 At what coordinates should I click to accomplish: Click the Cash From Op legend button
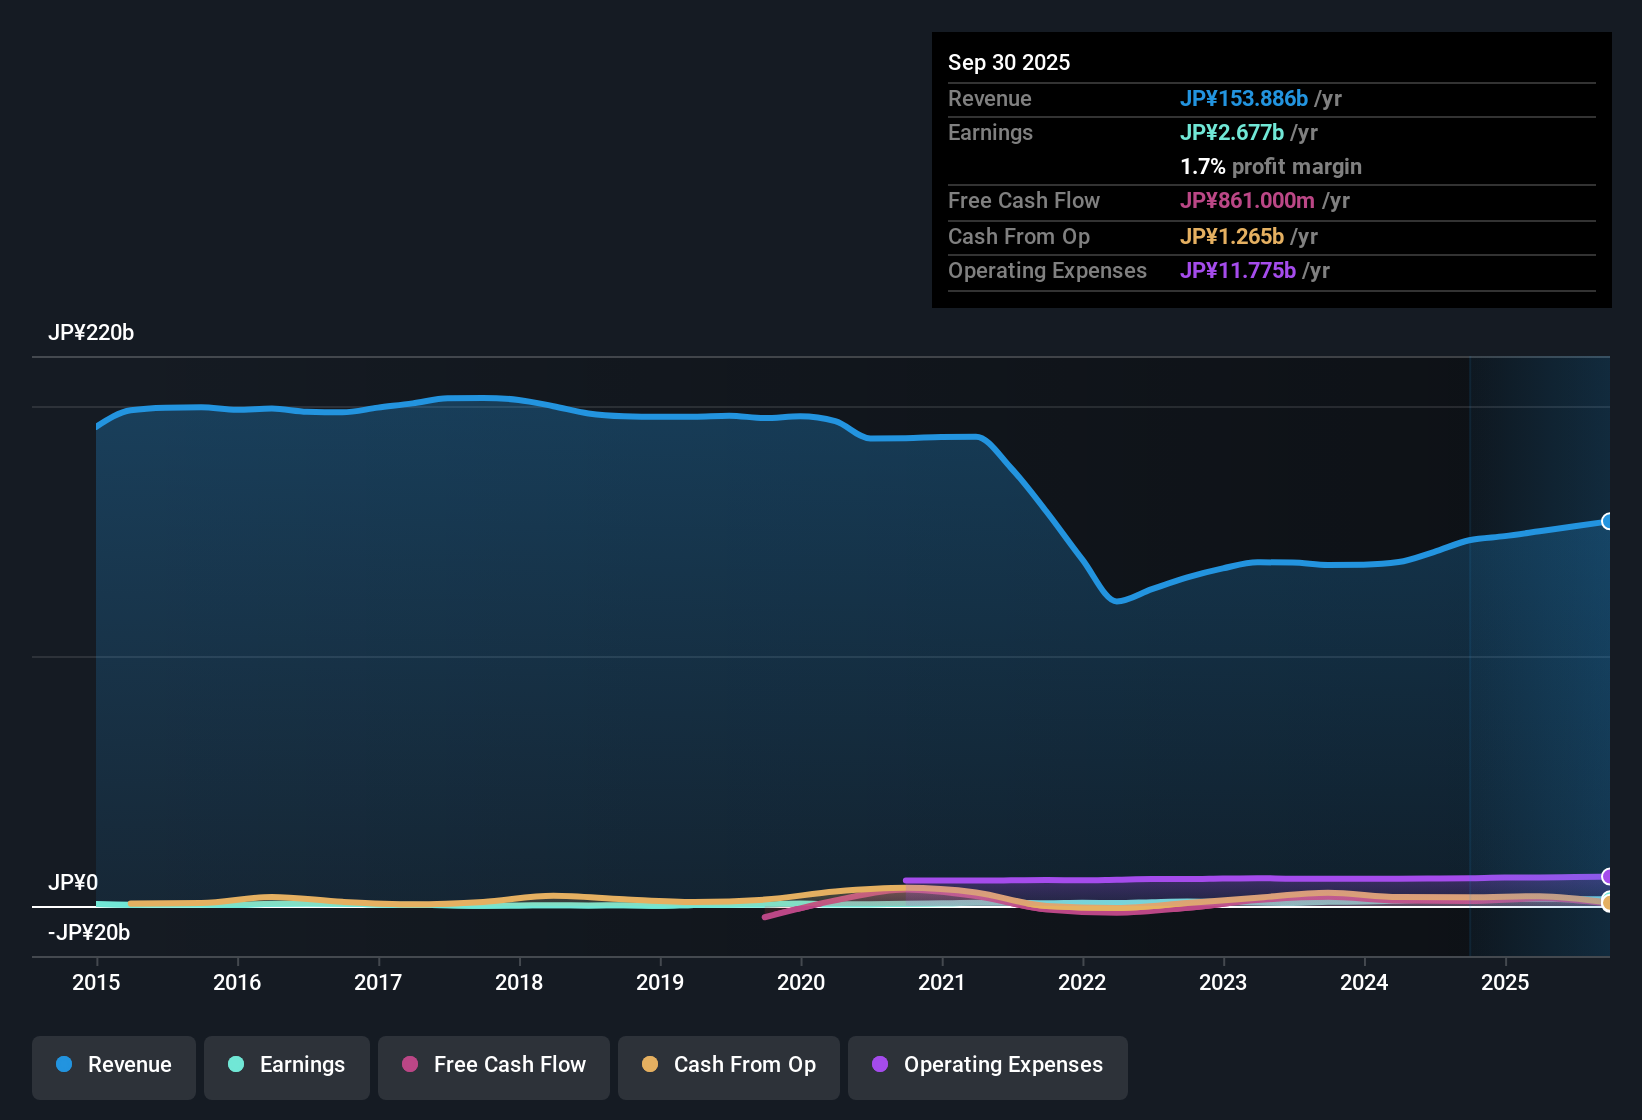click(x=728, y=1065)
